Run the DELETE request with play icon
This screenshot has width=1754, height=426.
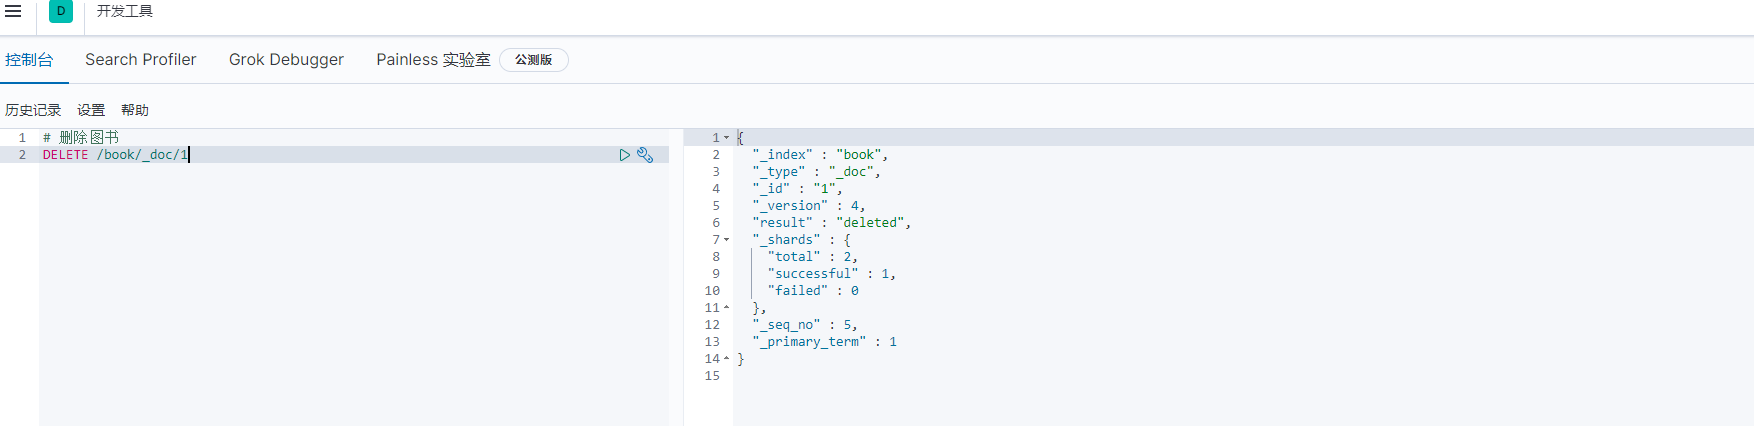pyautogui.click(x=625, y=155)
